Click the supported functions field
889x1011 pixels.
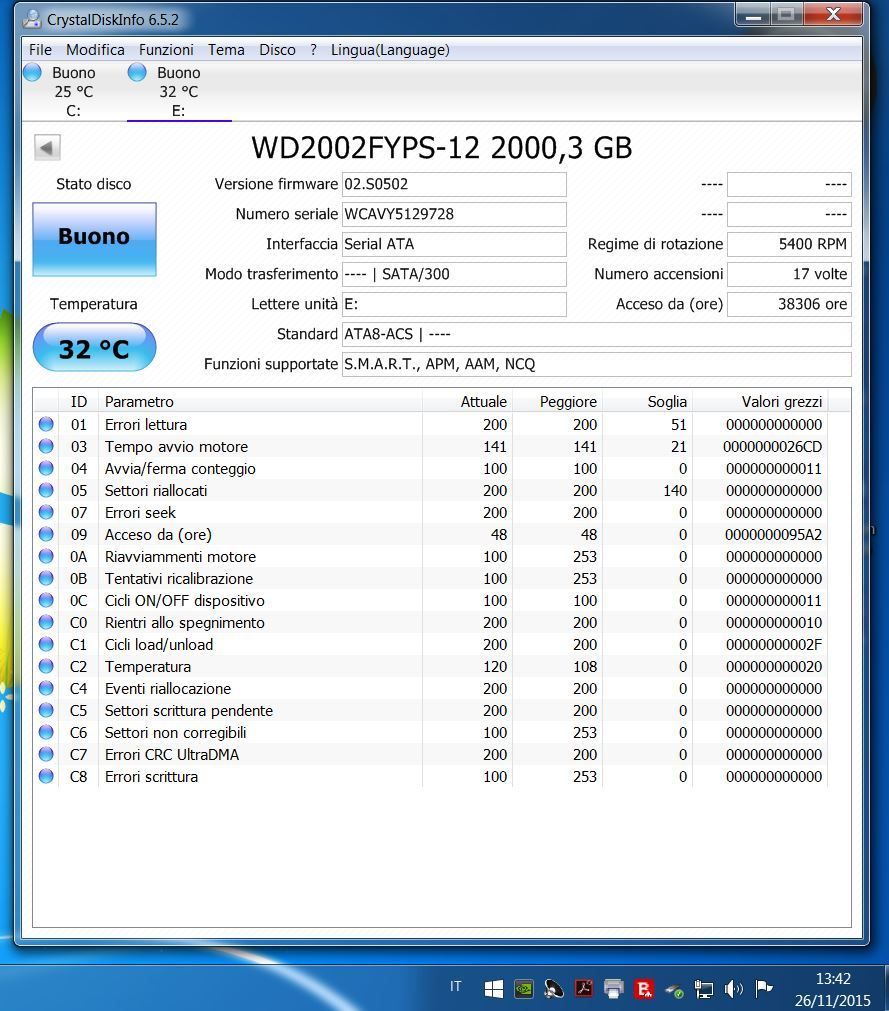click(596, 364)
